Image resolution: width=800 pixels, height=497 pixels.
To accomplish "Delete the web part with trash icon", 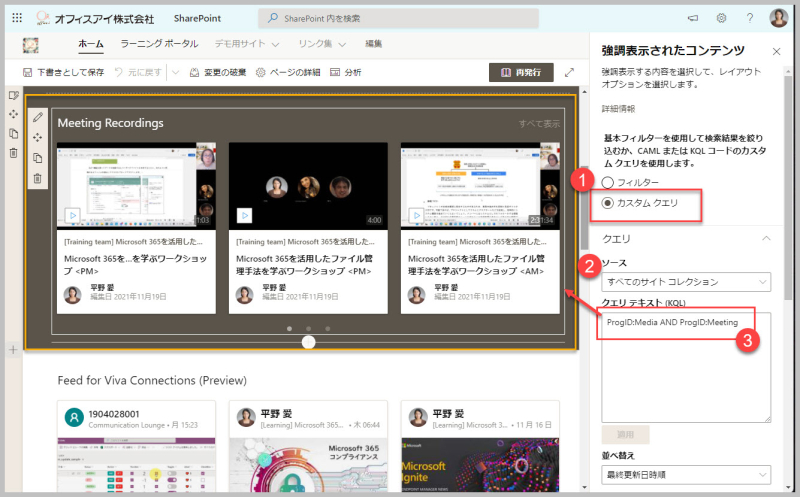I will click(38, 179).
